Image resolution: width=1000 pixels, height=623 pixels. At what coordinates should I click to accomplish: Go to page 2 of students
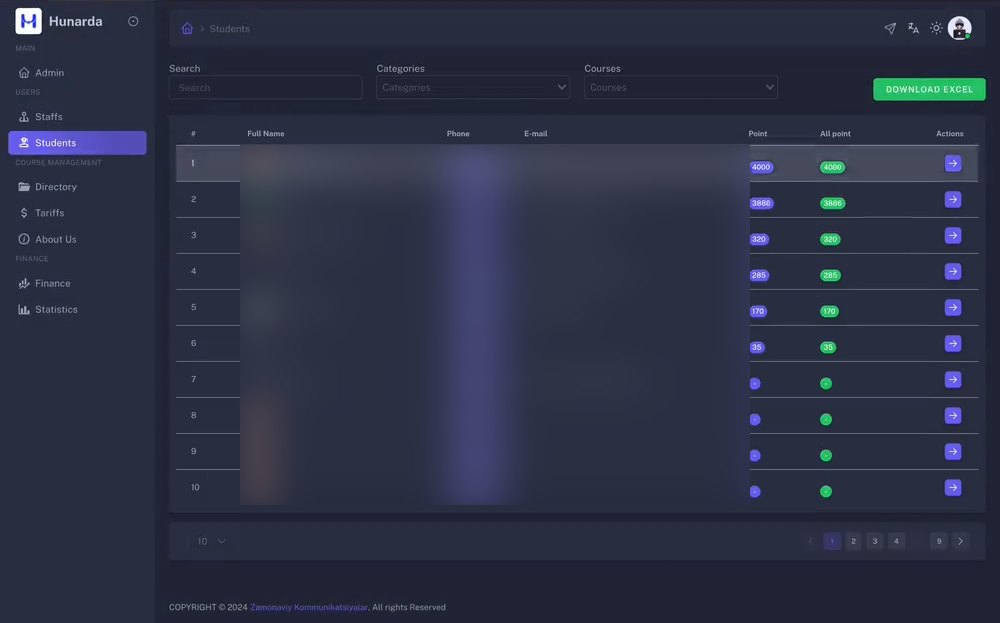[853, 541]
